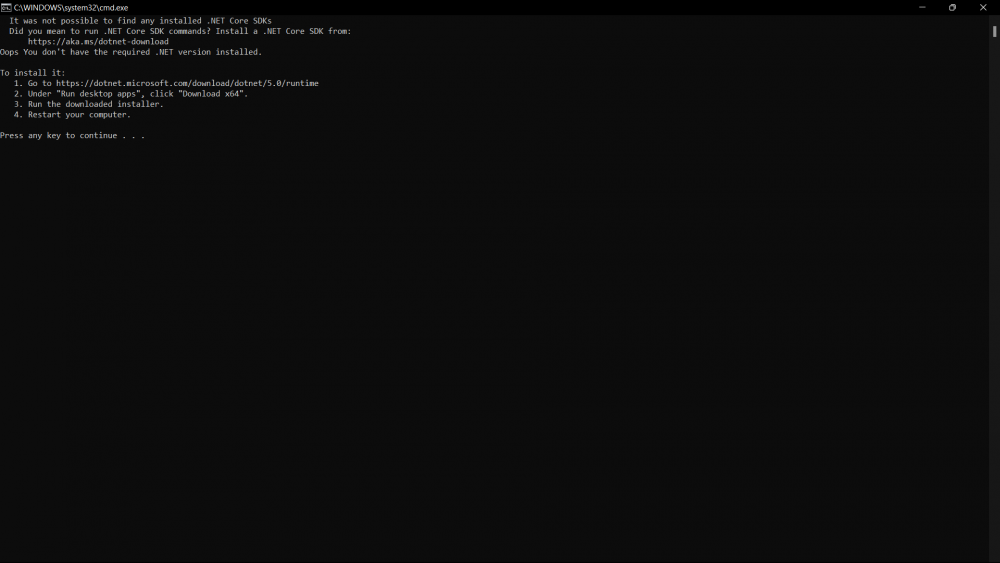Click the "Did you mean to run" line
Image resolution: width=1000 pixels, height=563 pixels.
180,31
